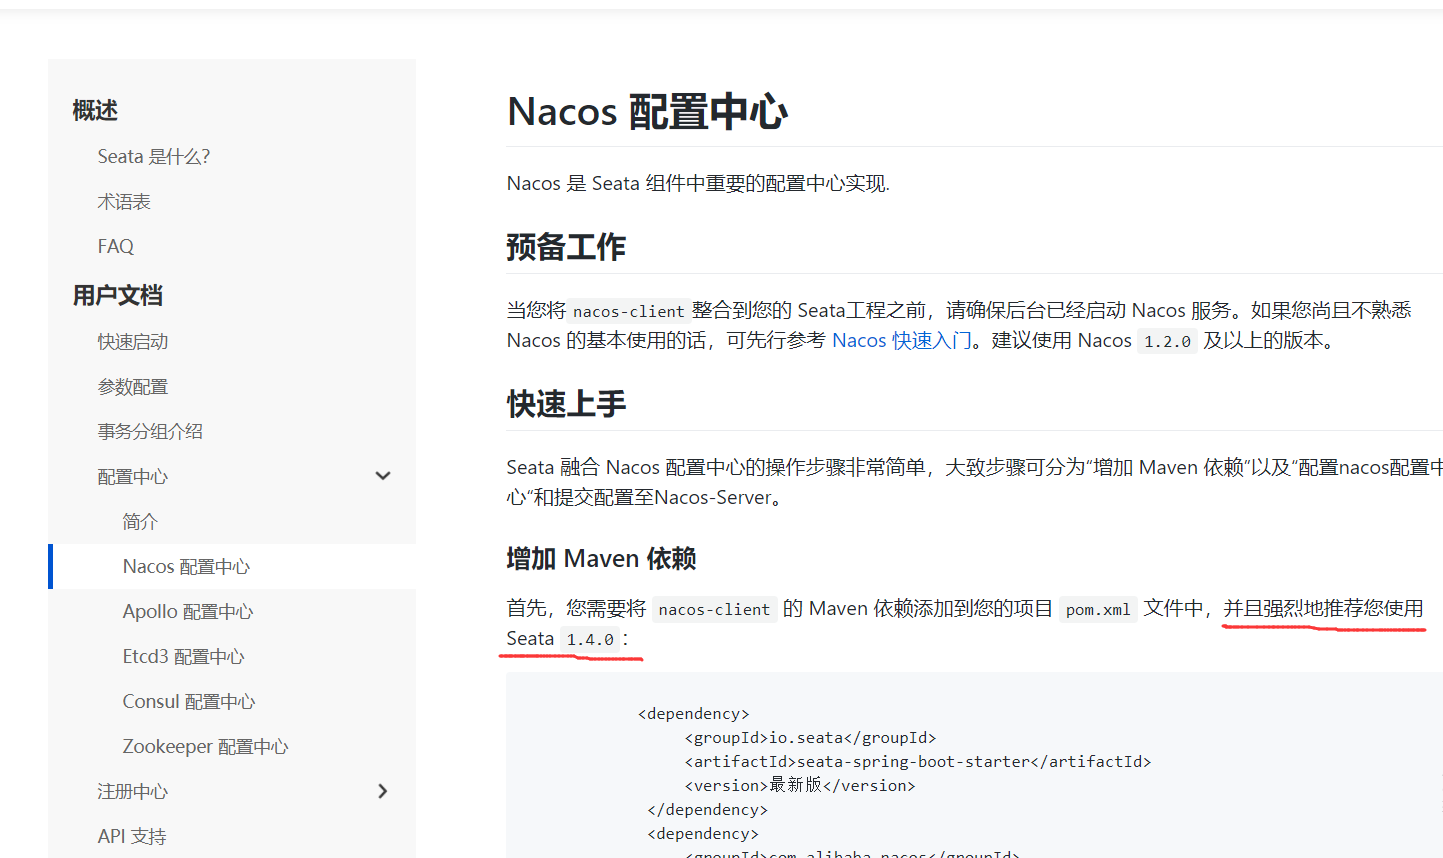Open the Apollo 配置中心 page
The height and width of the screenshot is (858, 1443).
point(188,611)
